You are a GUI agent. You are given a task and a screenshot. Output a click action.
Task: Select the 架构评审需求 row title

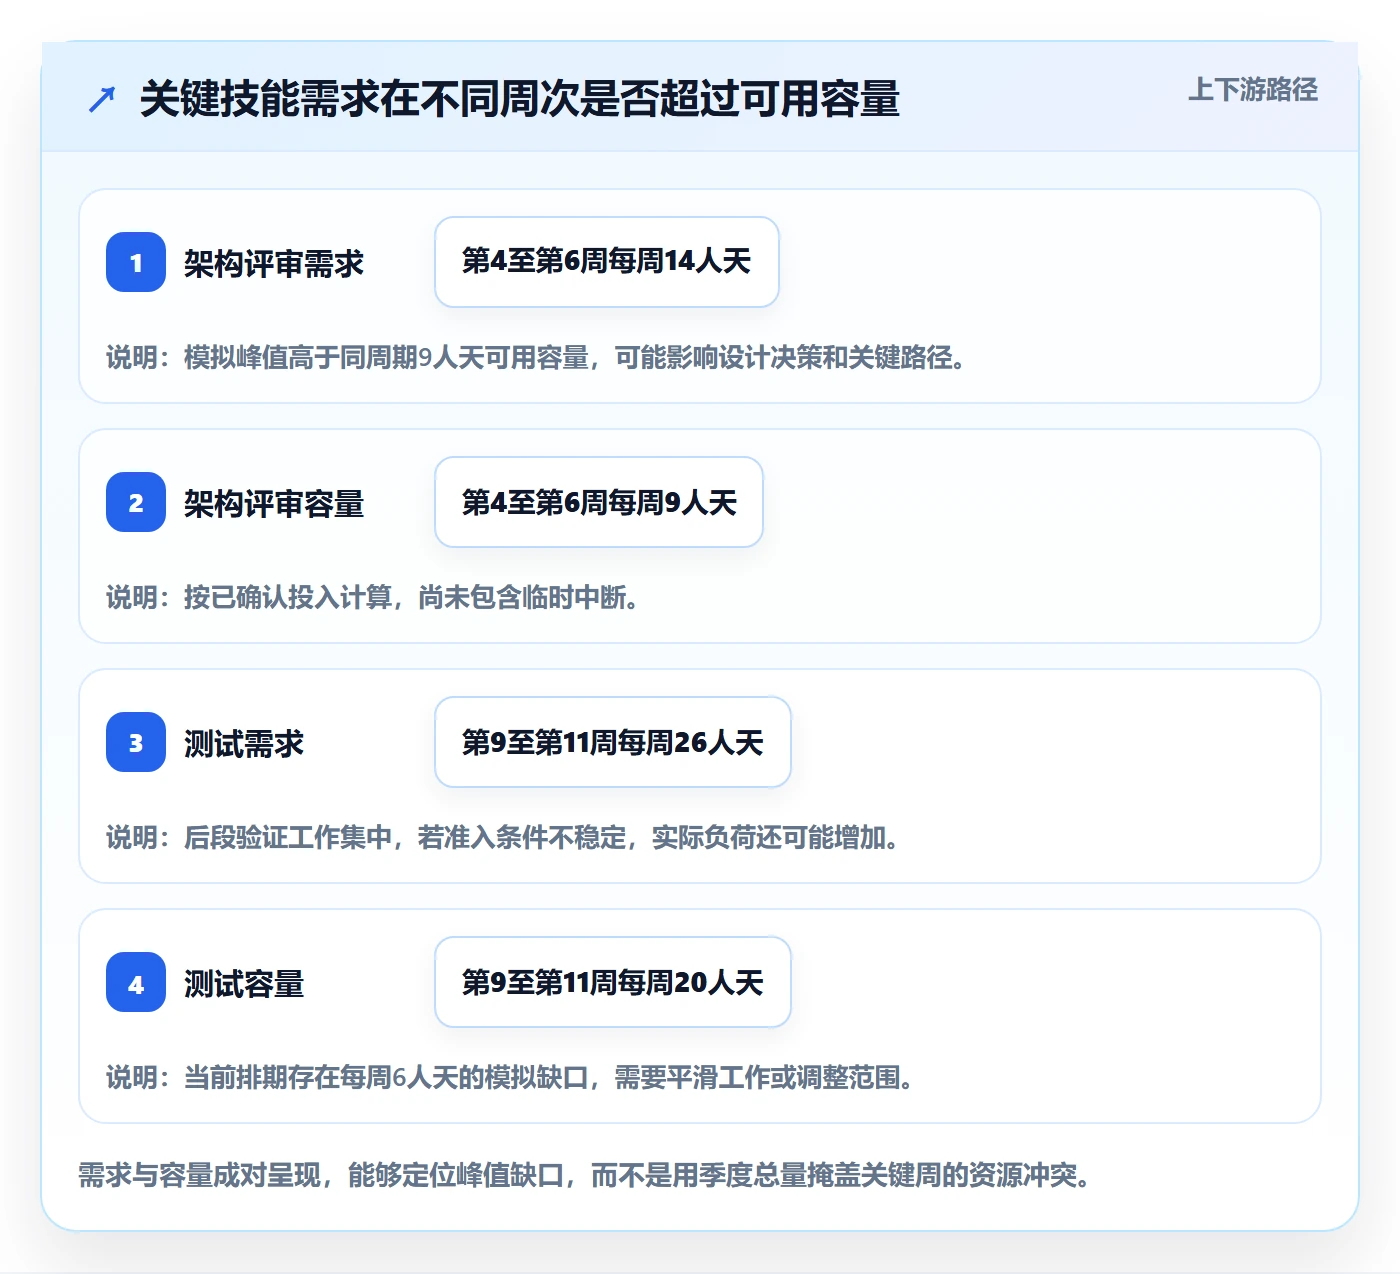click(274, 264)
